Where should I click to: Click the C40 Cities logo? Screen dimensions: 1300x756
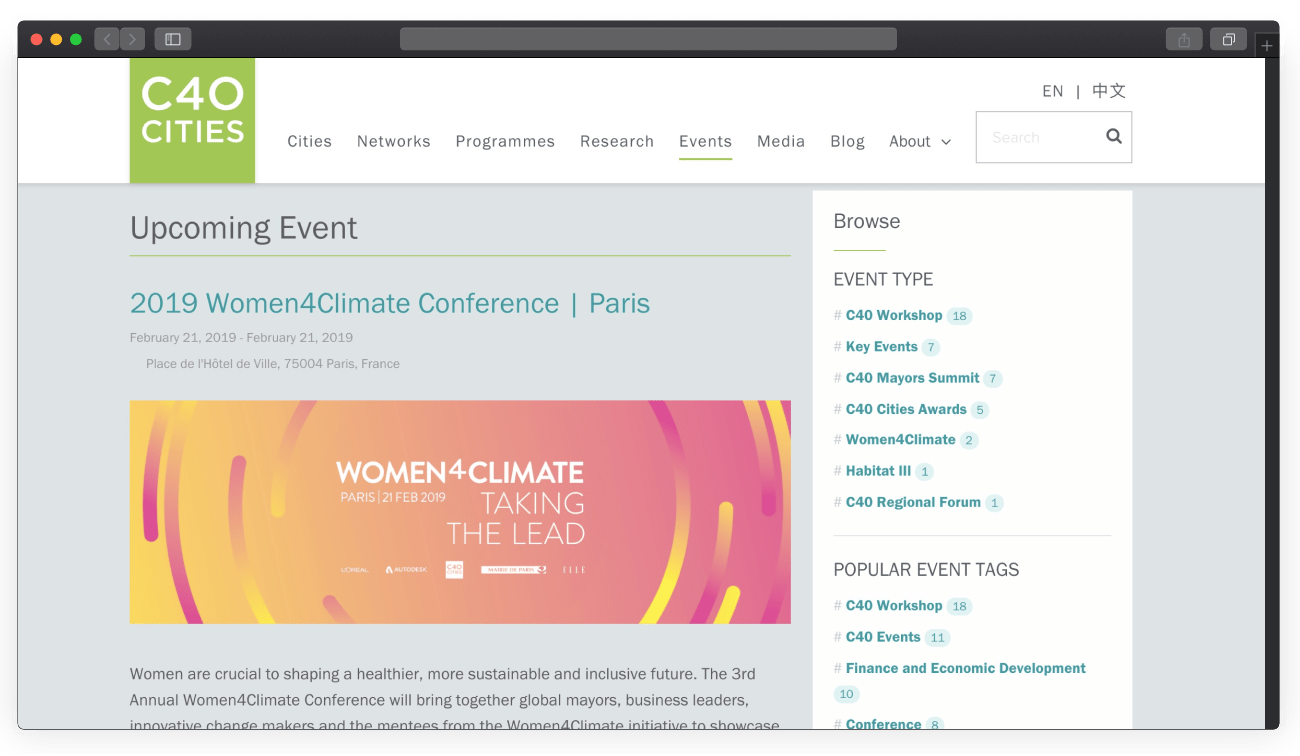click(x=192, y=120)
